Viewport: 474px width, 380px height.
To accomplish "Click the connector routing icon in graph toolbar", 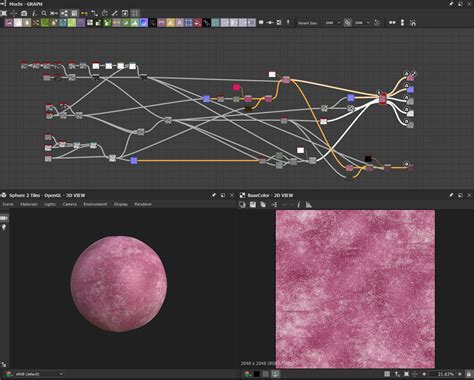I will 95,13.
